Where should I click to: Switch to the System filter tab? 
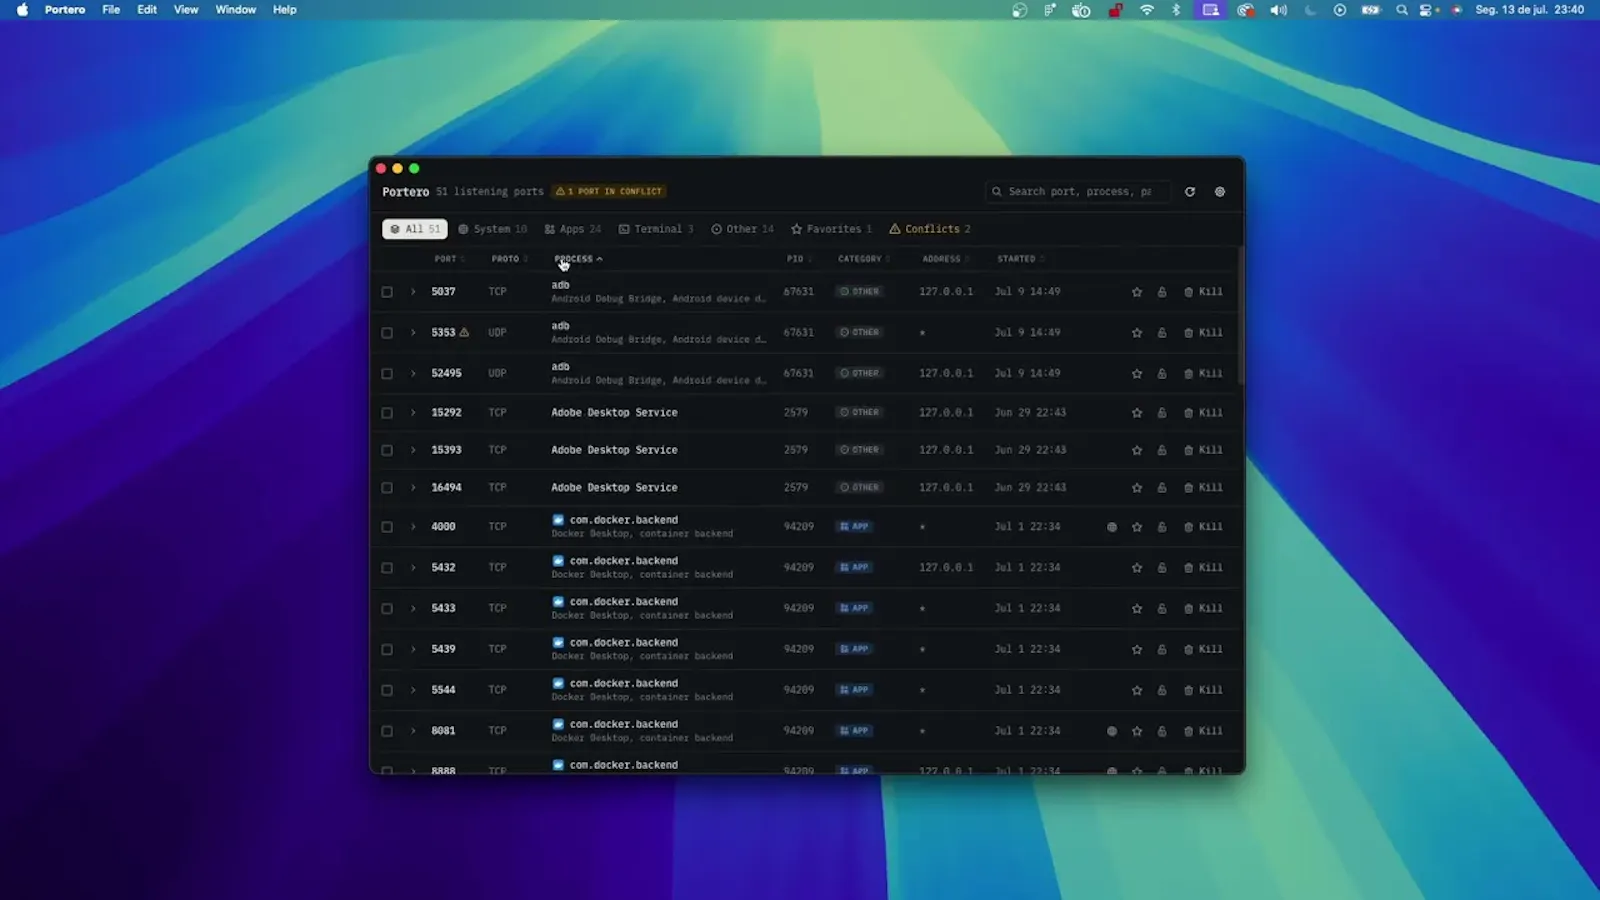pyautogui.click(x=492, y=229)
